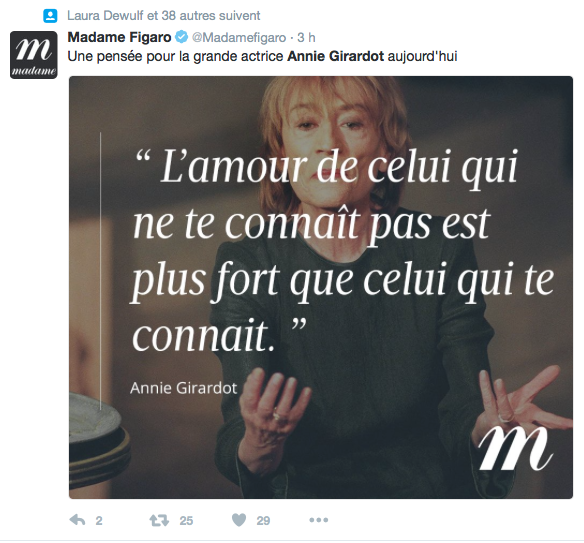
Task: Click the @Madamefigaro handle
Action: [x=239, y=38]
